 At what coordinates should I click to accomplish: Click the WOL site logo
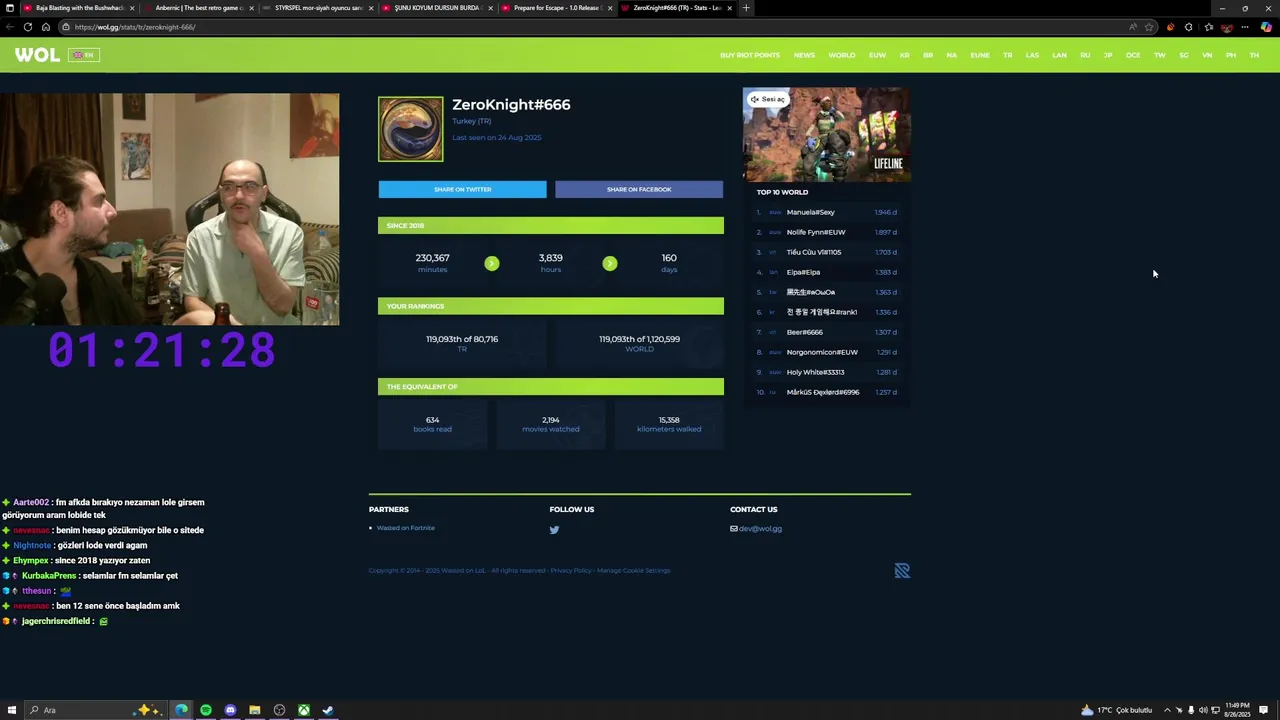pos(37,55)
